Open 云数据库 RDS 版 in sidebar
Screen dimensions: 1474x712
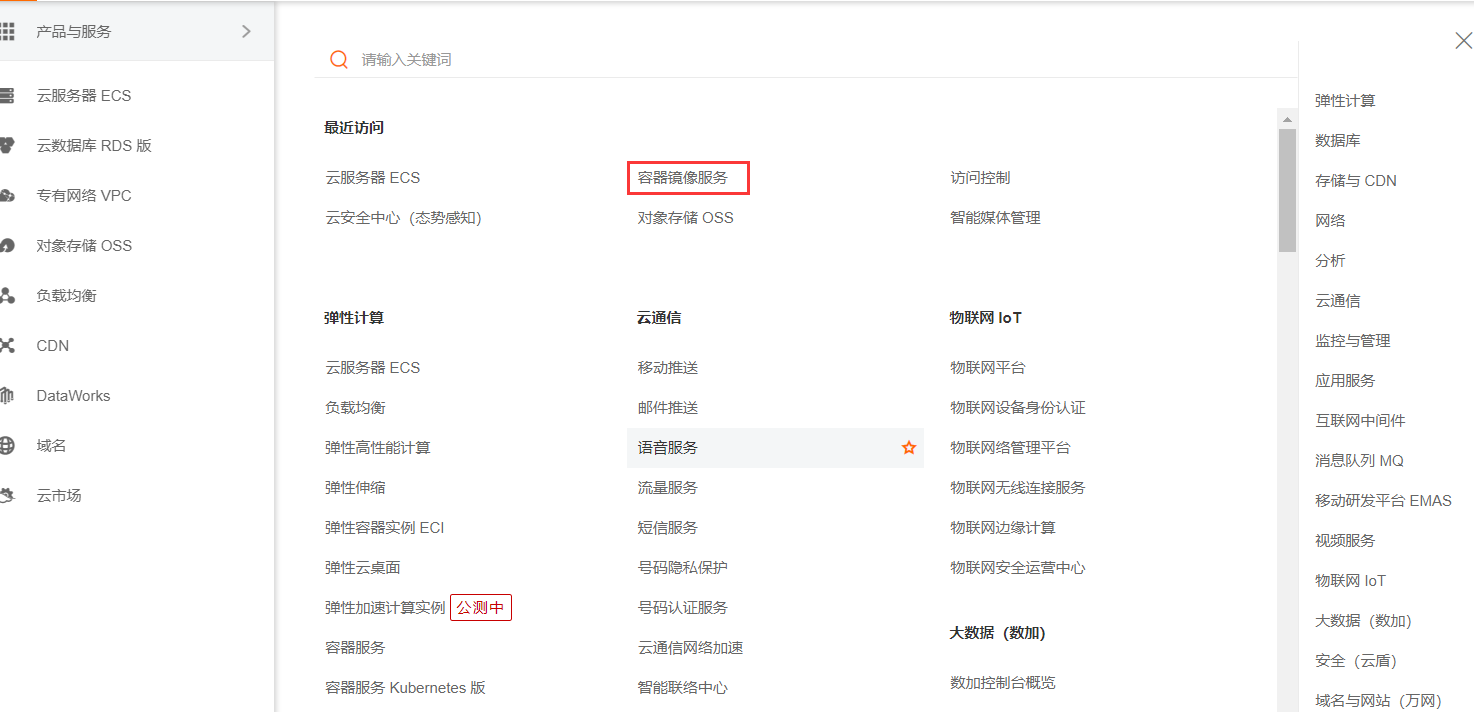click(x=94, y=146)
